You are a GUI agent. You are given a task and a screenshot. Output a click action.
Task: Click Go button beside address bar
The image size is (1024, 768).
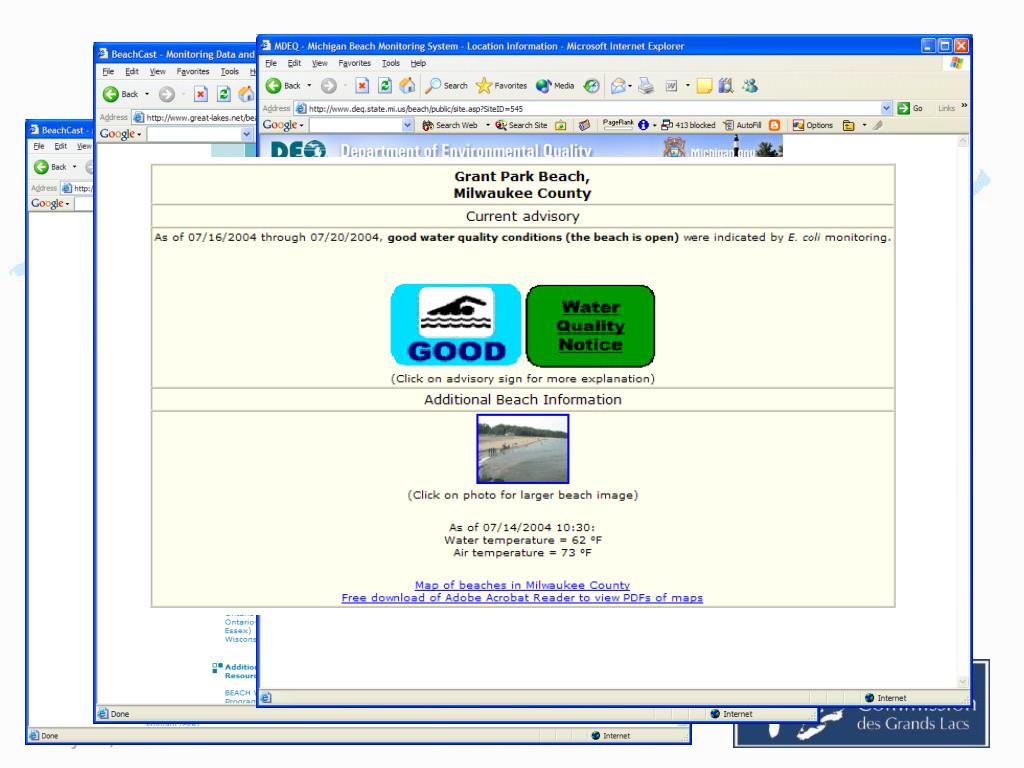click(910, 108)
